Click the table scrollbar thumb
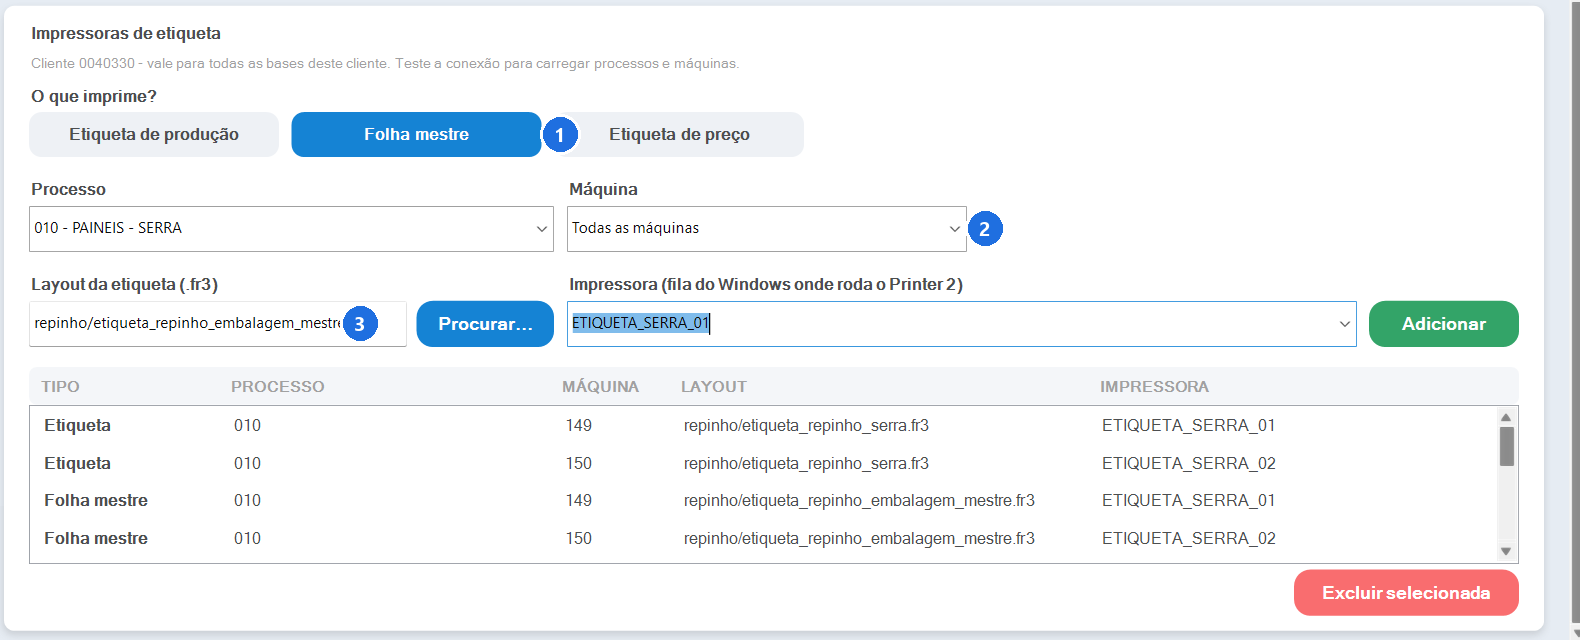Screen dimensions: 1580x640 point(1507,446)
